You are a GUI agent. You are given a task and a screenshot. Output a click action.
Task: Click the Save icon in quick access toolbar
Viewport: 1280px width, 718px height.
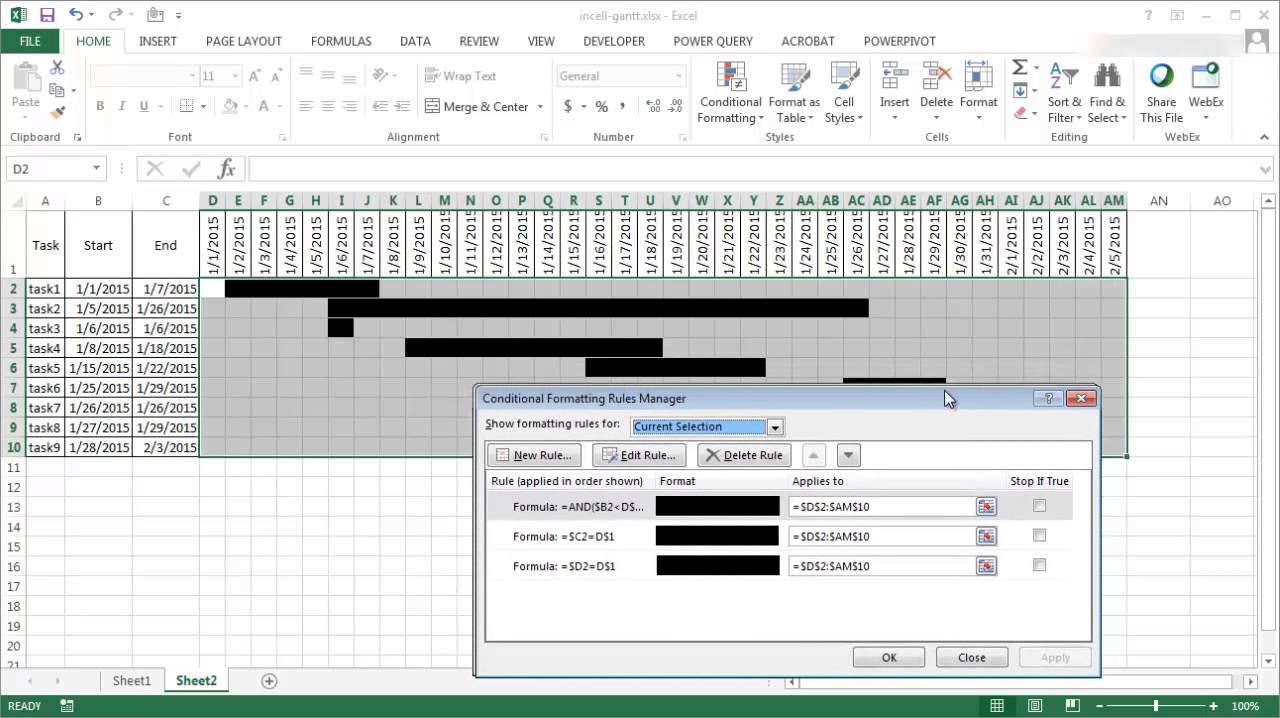pos(47,15)
